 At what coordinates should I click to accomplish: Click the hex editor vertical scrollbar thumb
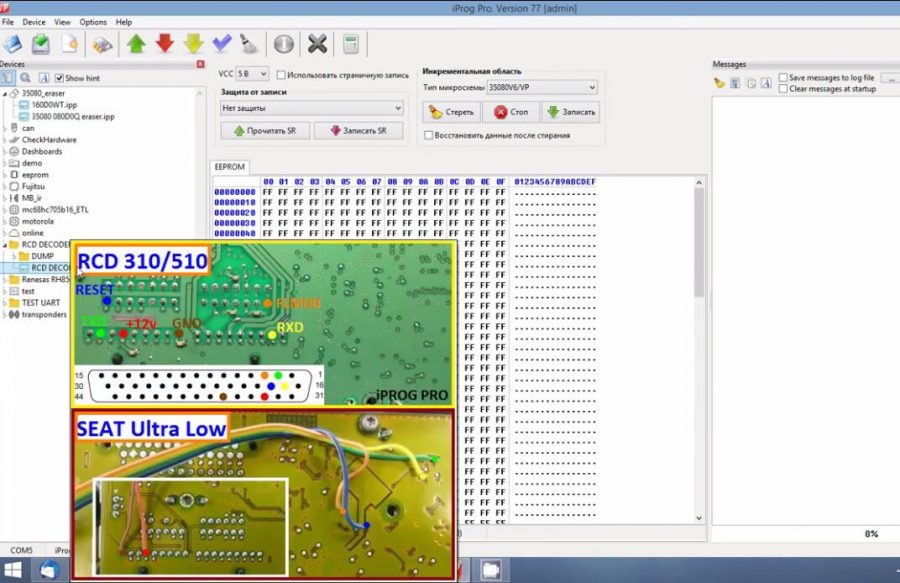(699, 241)
